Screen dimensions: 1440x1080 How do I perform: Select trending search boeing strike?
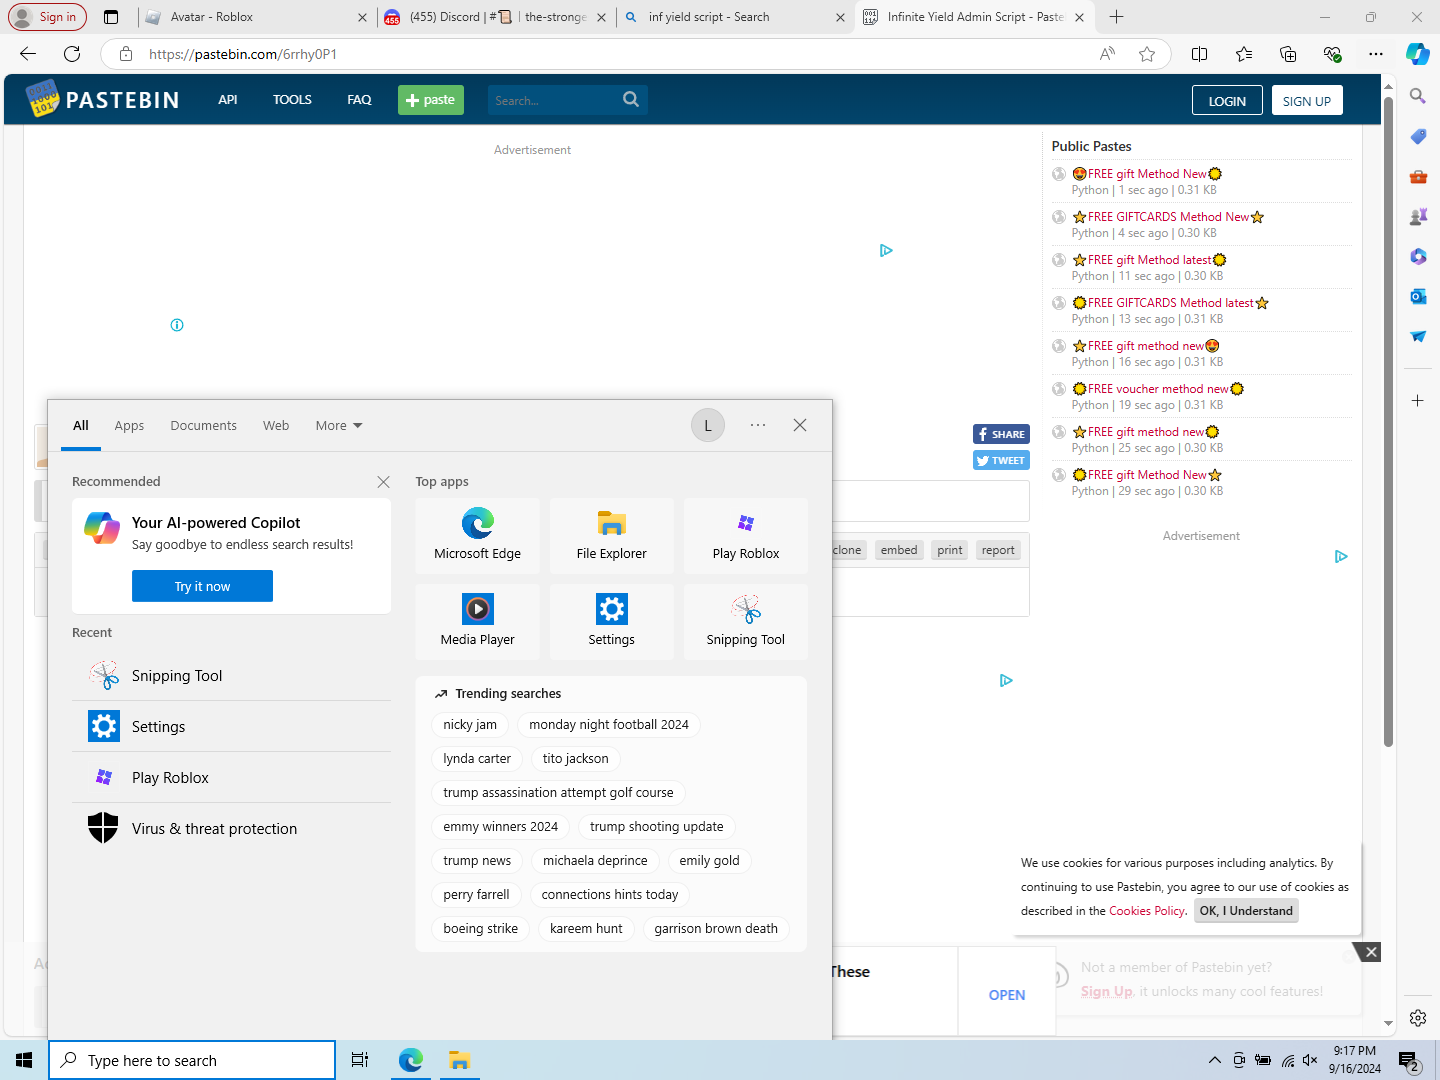(481, 929)
